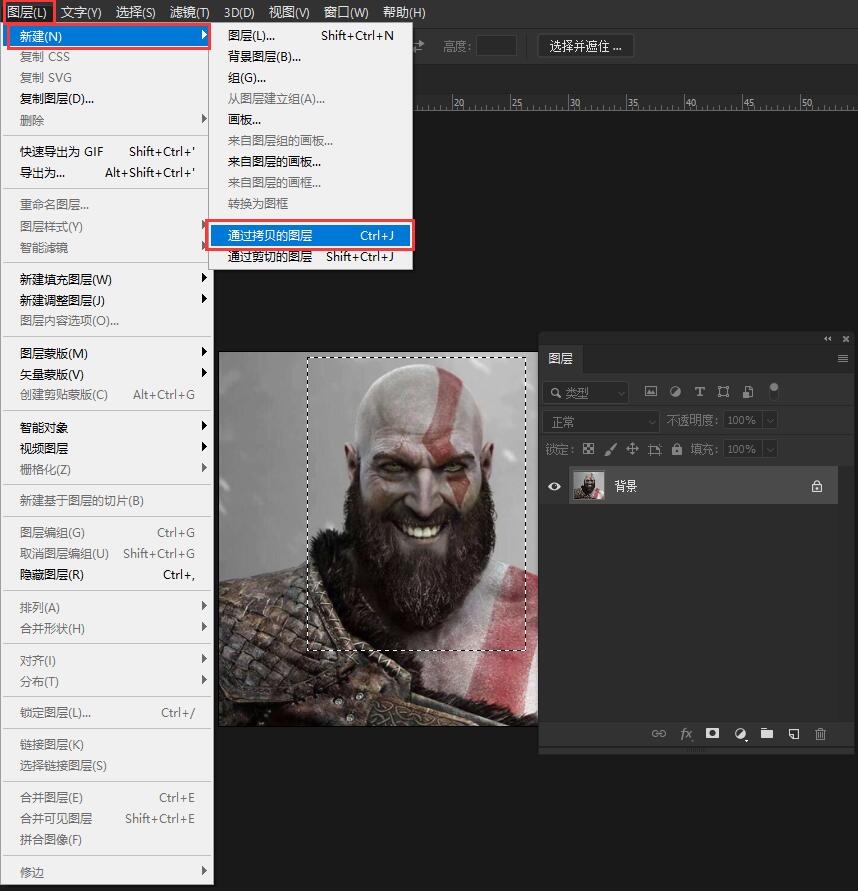The image size is (858, 891).
Task: Choose 来自图层的画板... entry
Action: 310,162
